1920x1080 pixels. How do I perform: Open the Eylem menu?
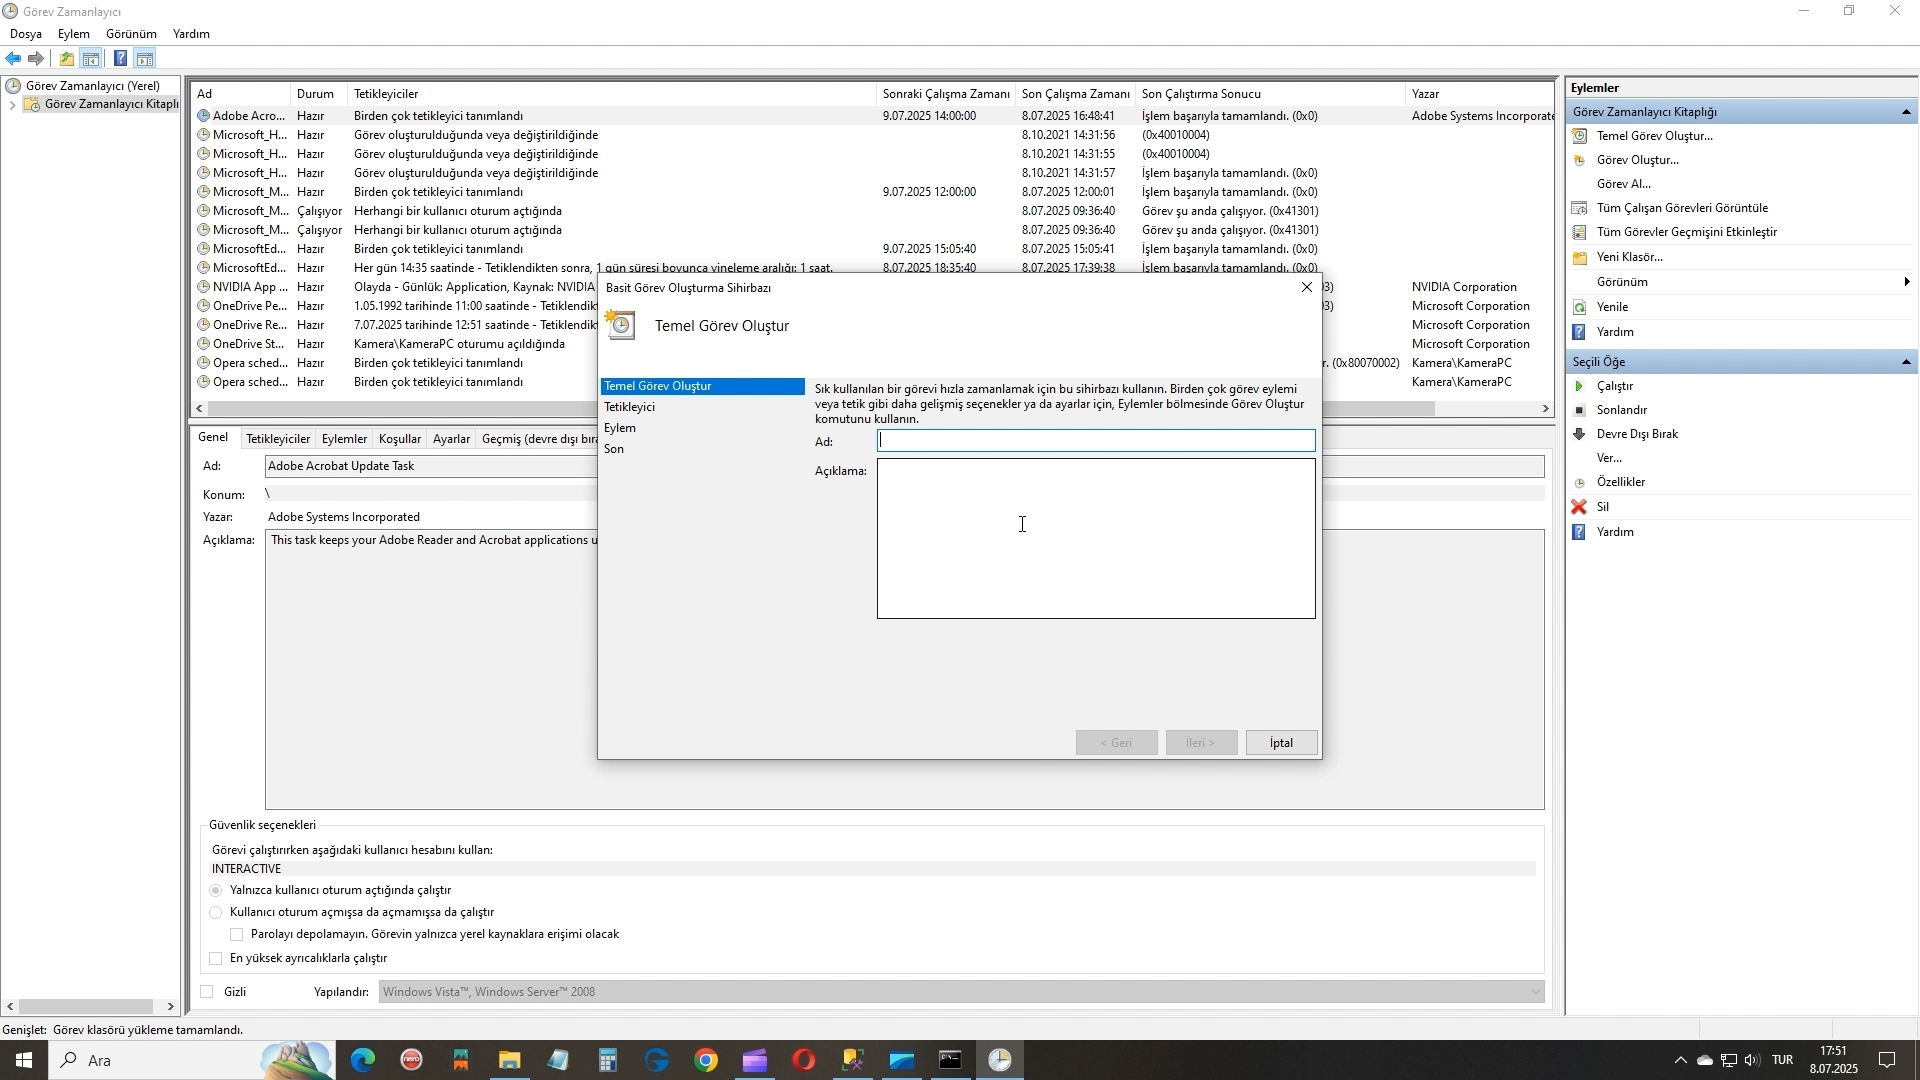tap(74, 34)
